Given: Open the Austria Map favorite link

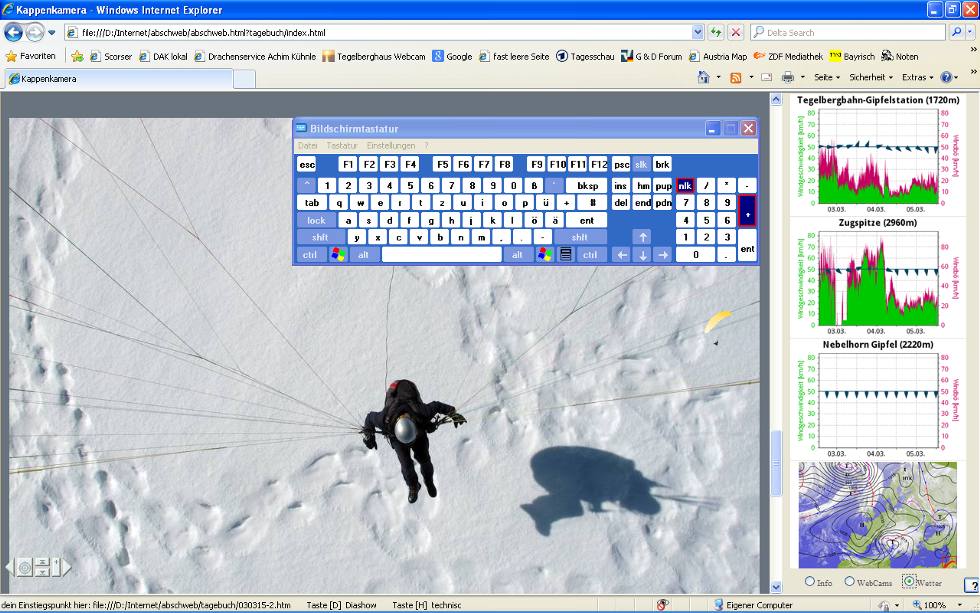Looking at the screenshot, I should [x=718, y=56].
